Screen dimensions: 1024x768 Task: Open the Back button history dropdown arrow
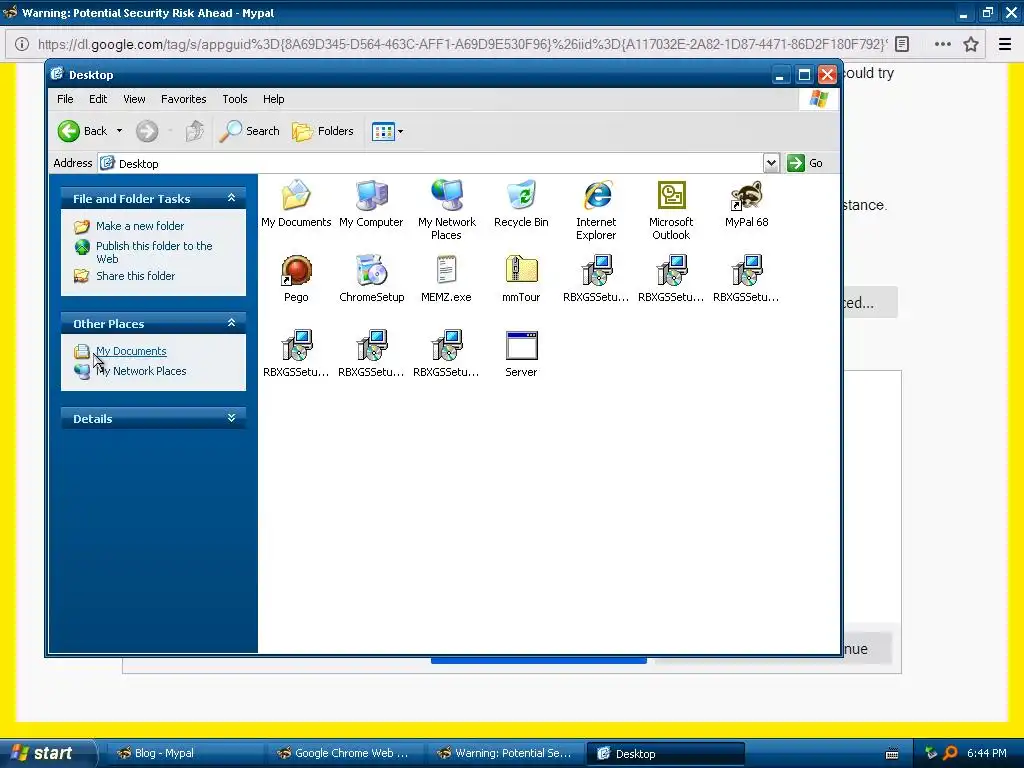[120, 131]
